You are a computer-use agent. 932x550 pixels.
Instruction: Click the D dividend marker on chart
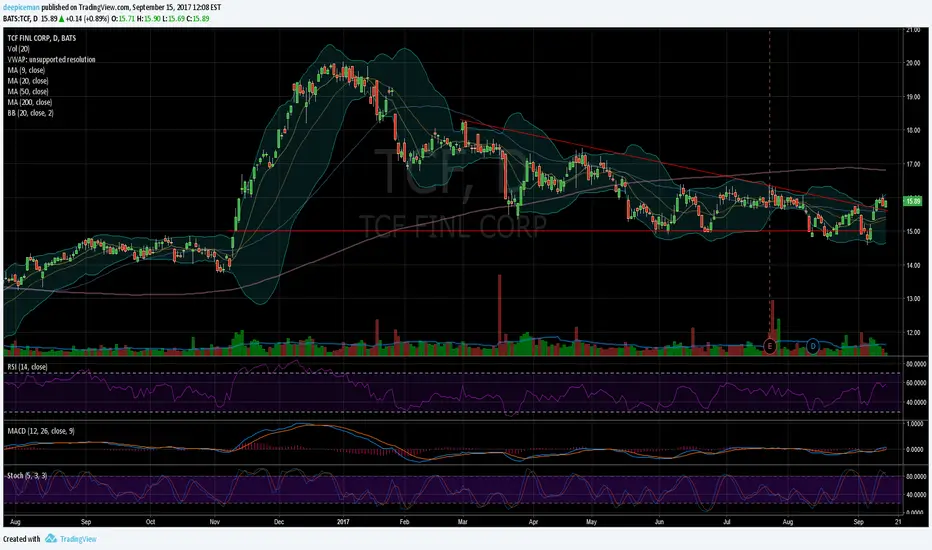pos(813,346)
